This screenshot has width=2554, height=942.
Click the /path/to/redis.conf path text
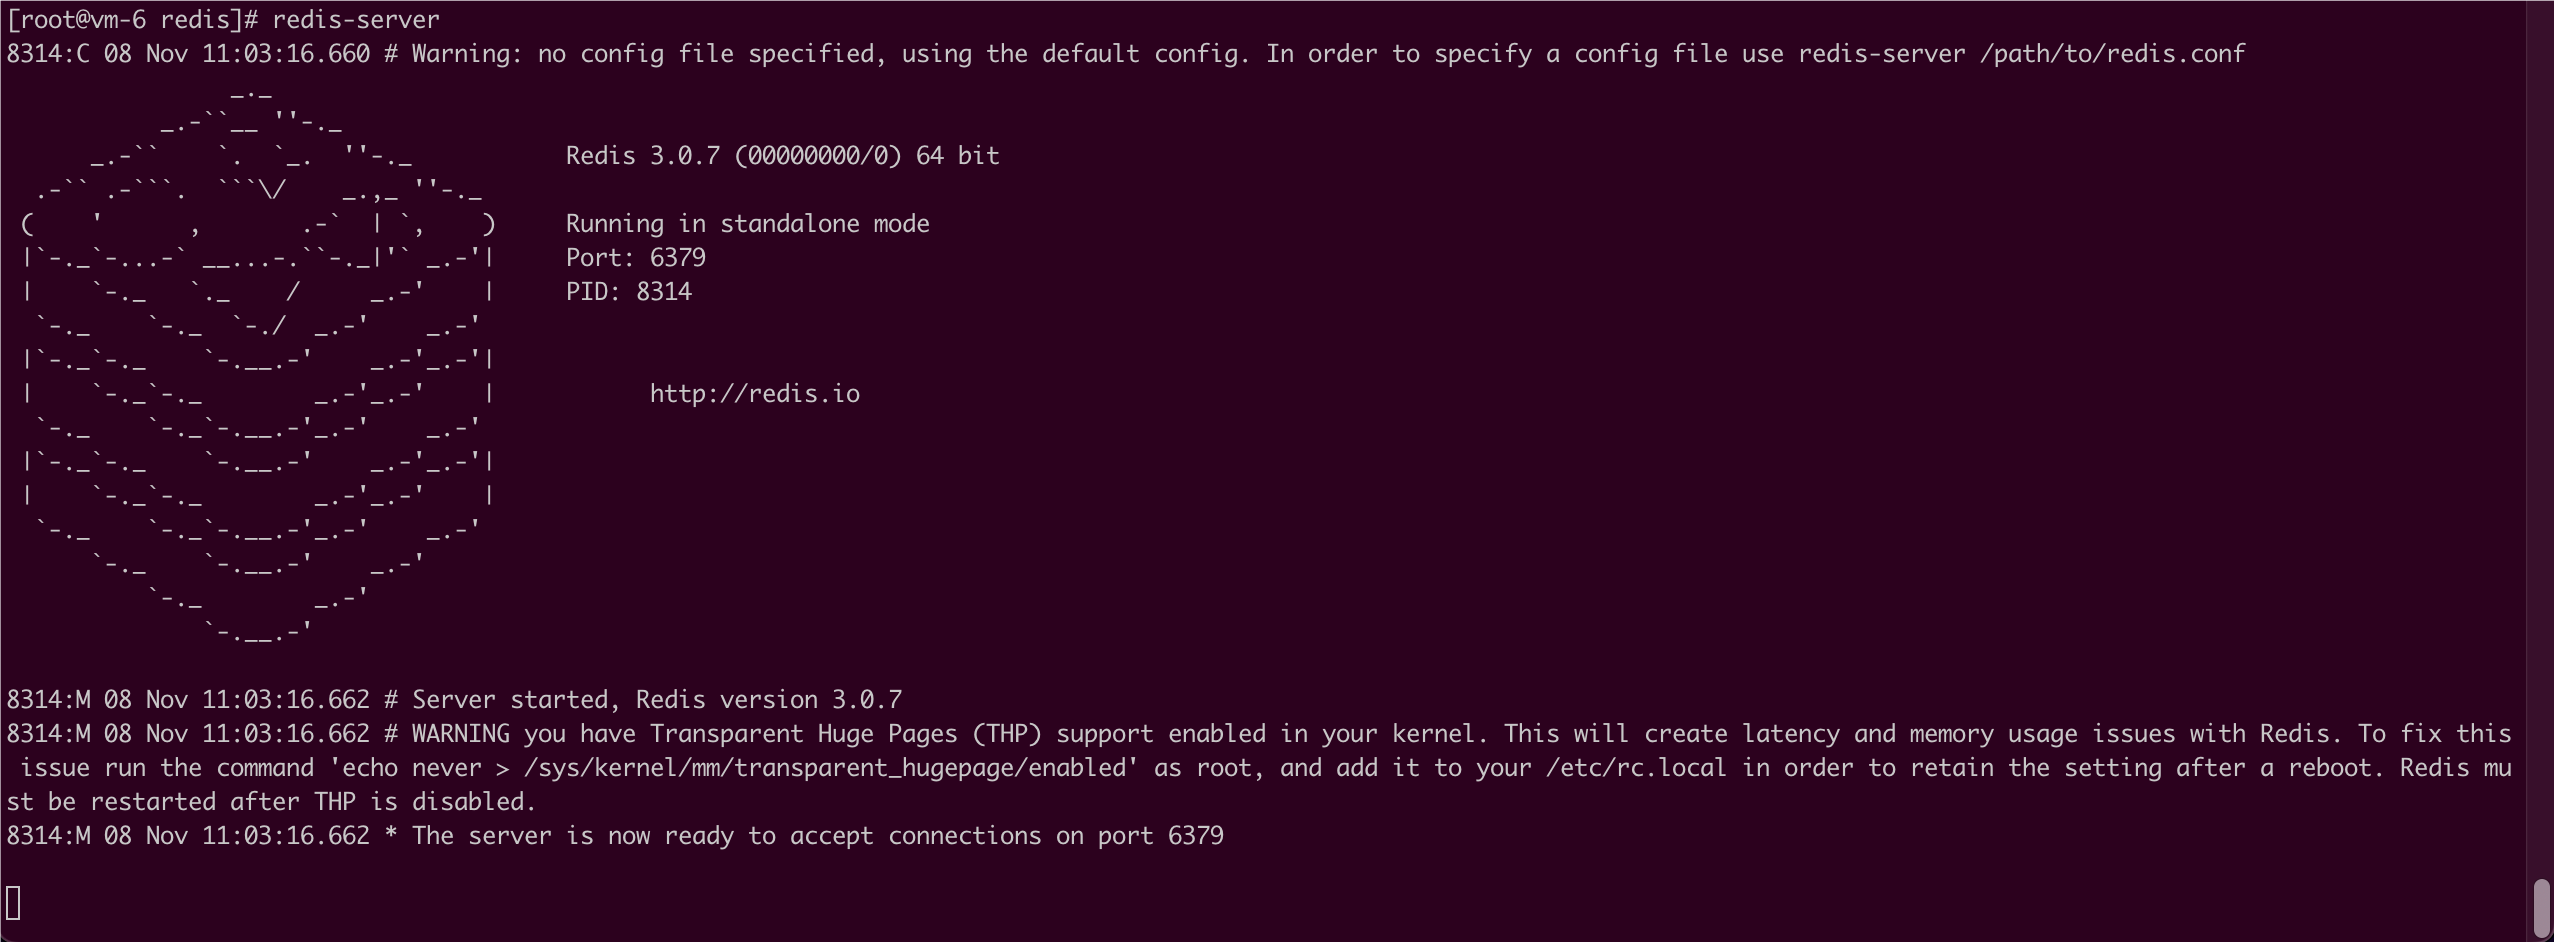pyautogui.click(x=2113, y=54)
